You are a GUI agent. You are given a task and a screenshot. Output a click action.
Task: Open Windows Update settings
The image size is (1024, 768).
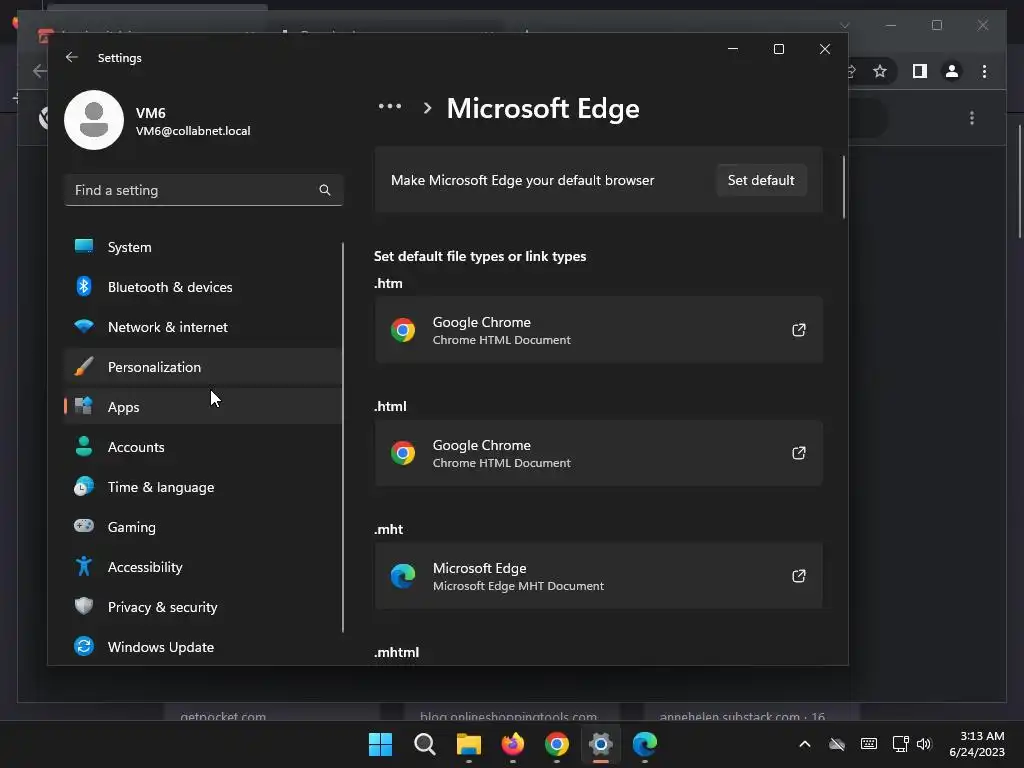point(203,647)
